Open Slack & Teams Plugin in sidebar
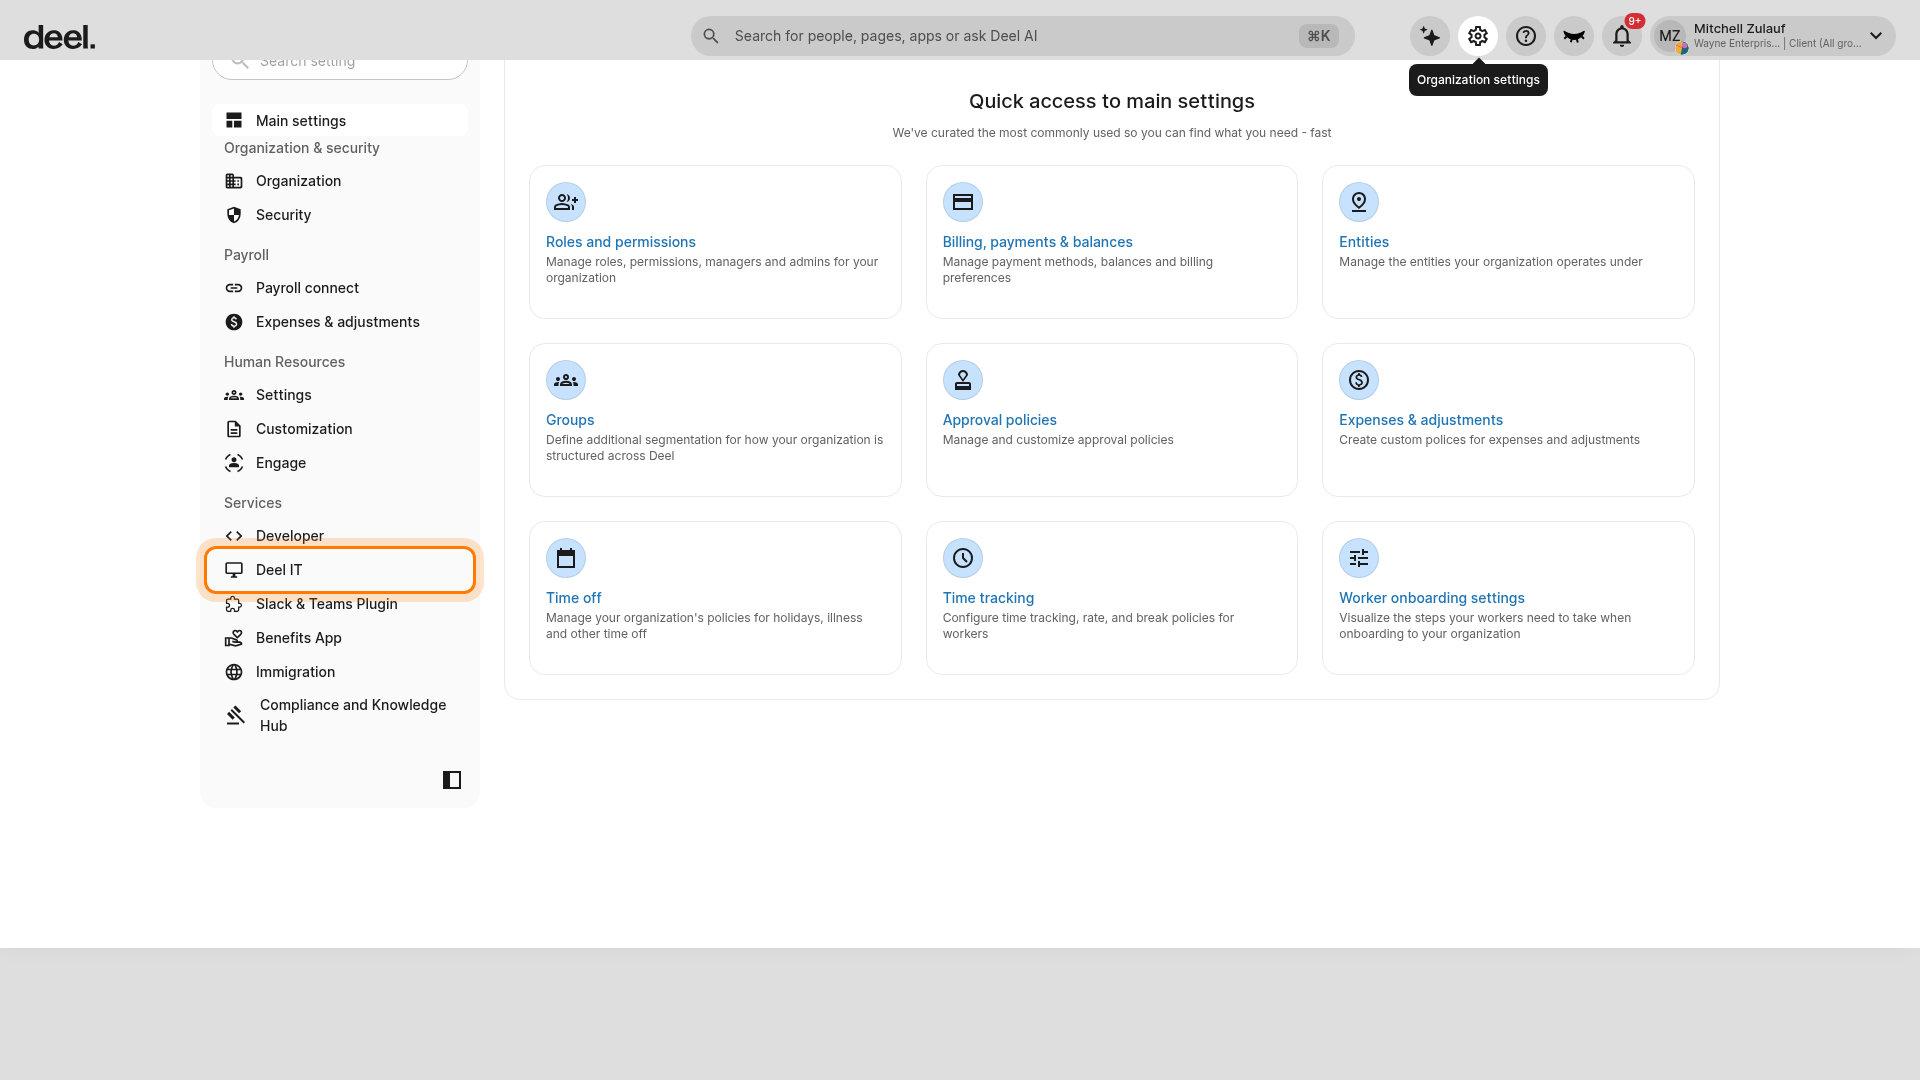The height and width of the screenshot is (1080, 1920). [340, 604]
